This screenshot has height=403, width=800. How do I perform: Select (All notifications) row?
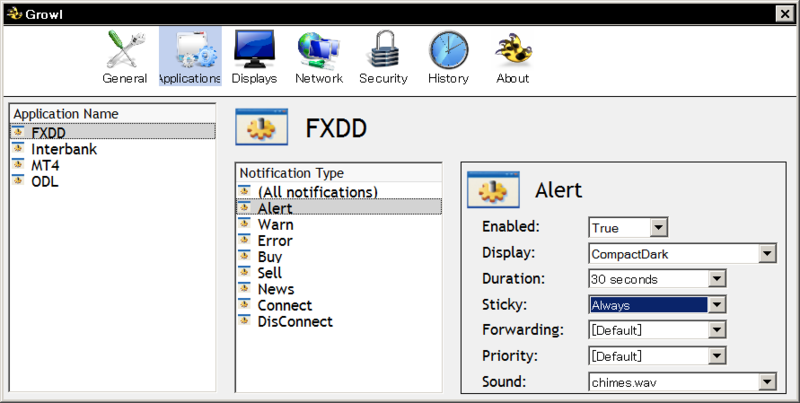tap(339, 192)
